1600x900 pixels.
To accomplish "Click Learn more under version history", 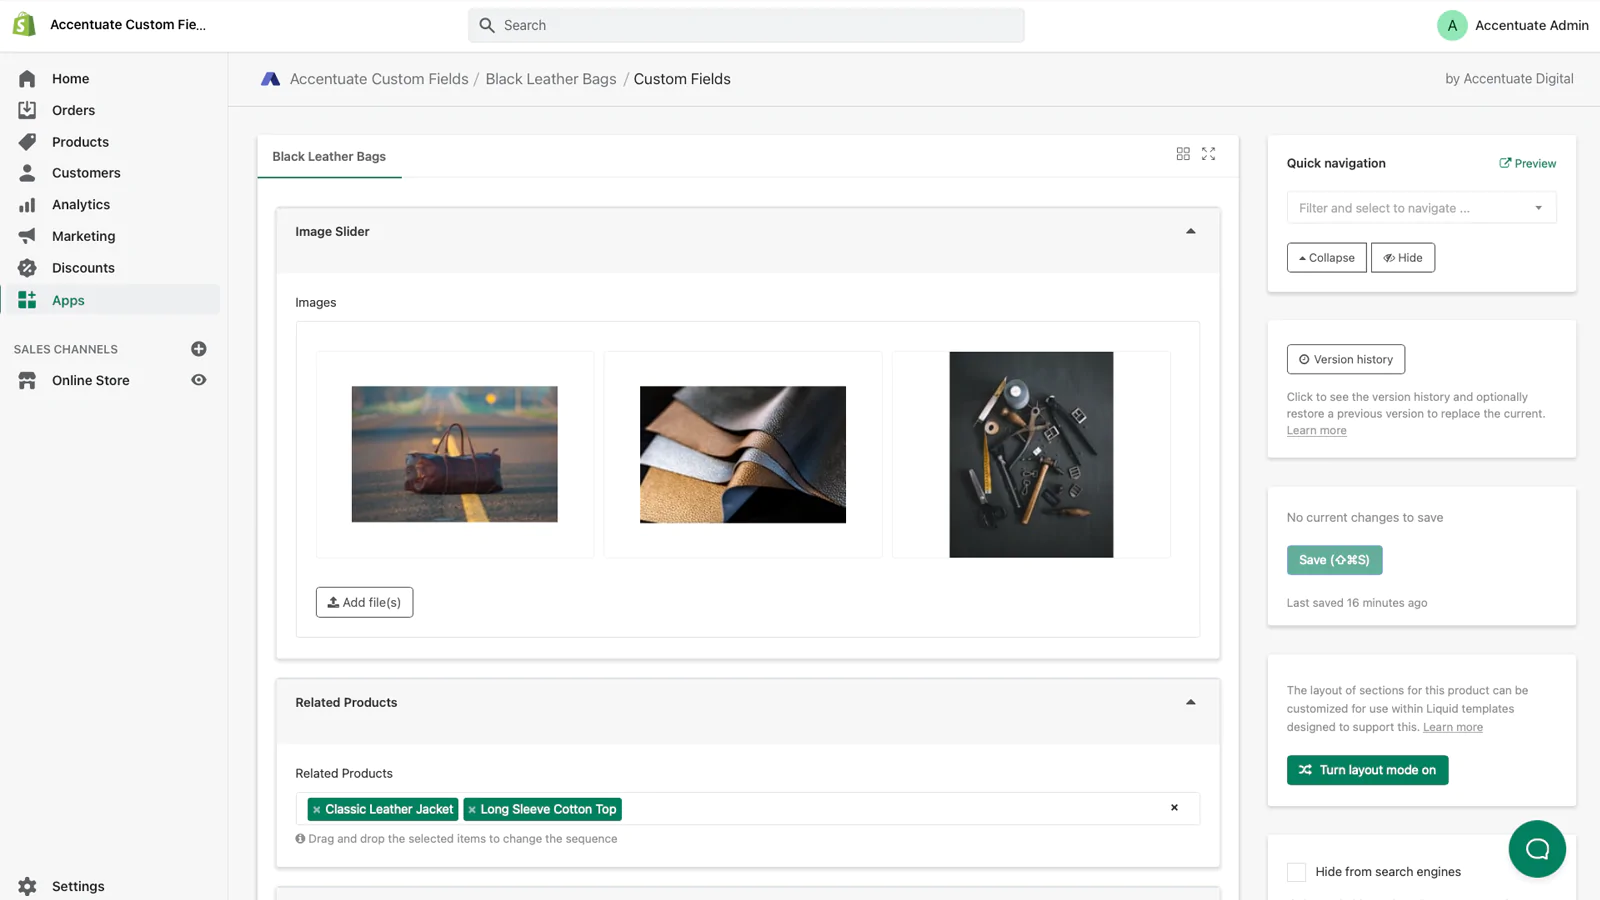I will coord(1316,431).
